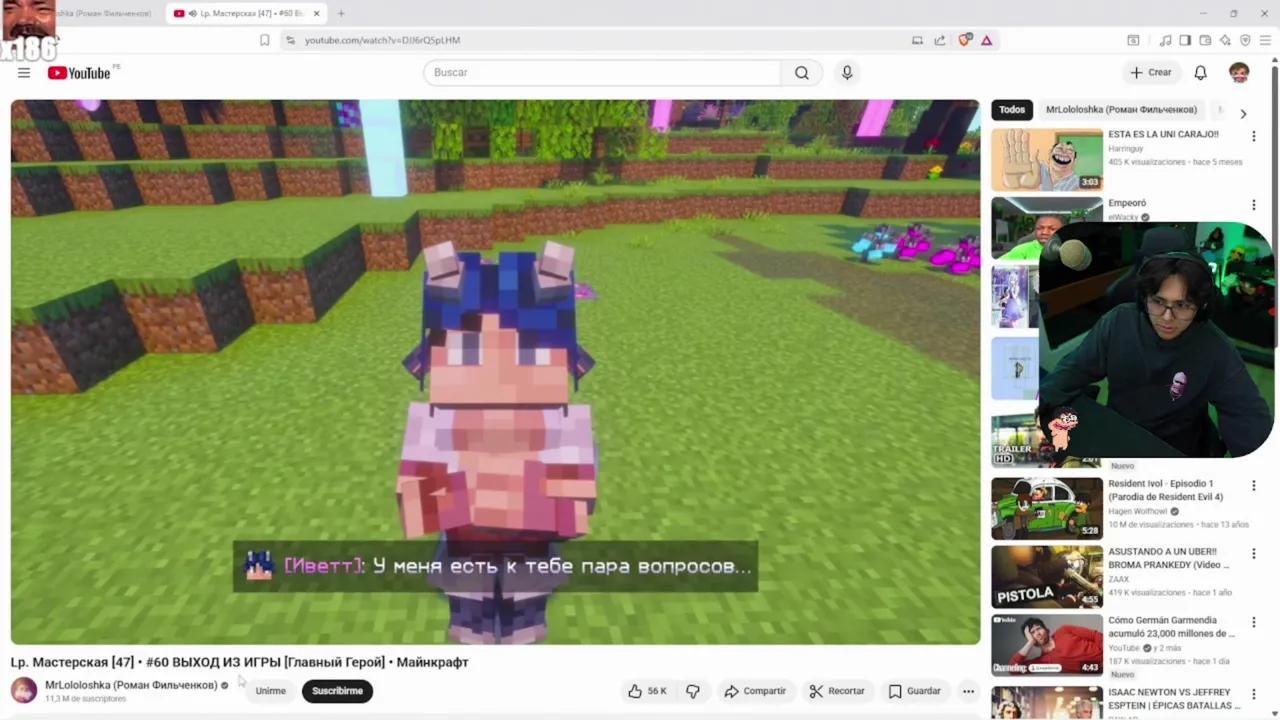The image size is (1280, 720).
Task: Open options for ISAAC NEWTON VS JEFFREY video
Action: [1253, 694]
